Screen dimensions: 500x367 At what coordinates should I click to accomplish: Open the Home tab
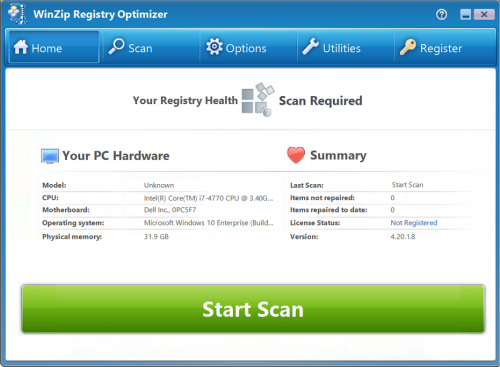[x=53, y=47]
